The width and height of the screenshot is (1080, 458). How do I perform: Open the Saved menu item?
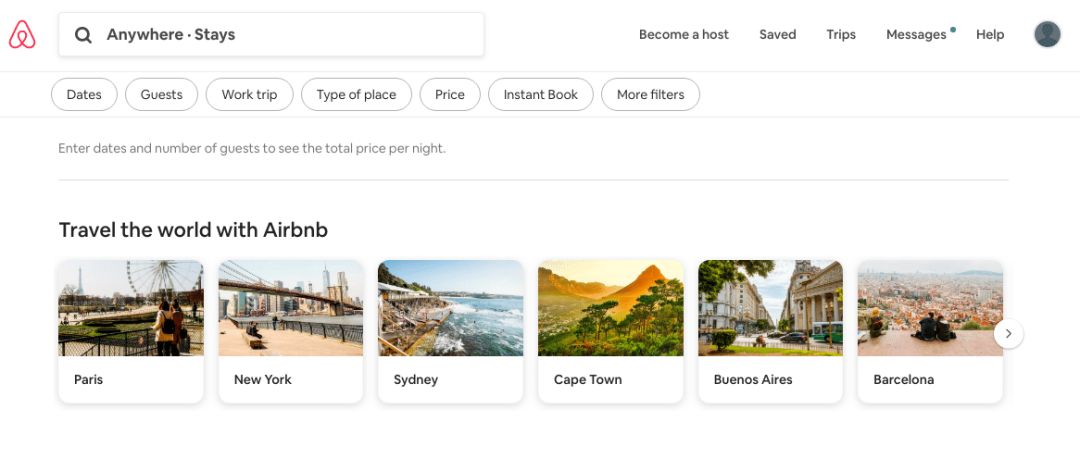click(x=778, y=34)
